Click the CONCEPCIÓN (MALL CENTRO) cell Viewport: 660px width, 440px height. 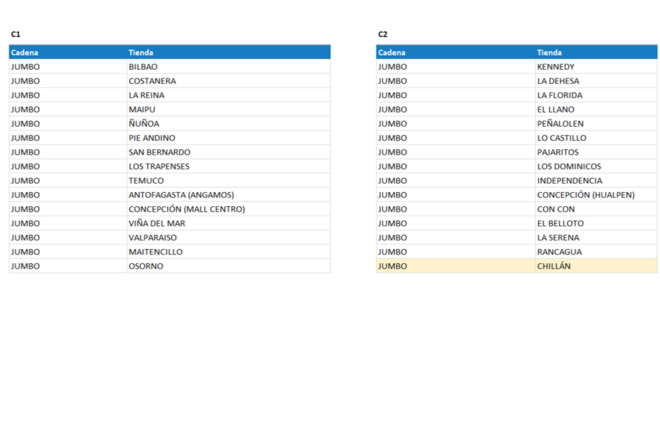coord(186,209)
